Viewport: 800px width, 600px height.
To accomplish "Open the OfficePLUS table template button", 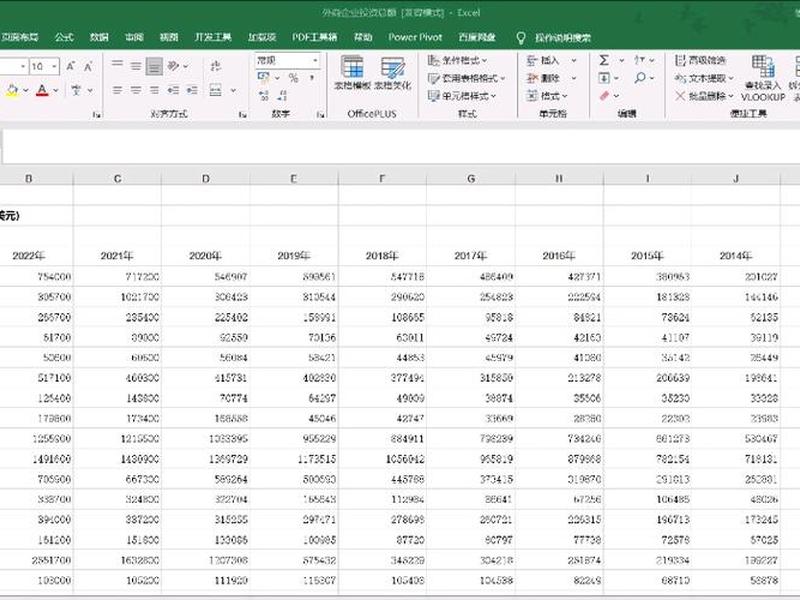I will coord(352,73).
